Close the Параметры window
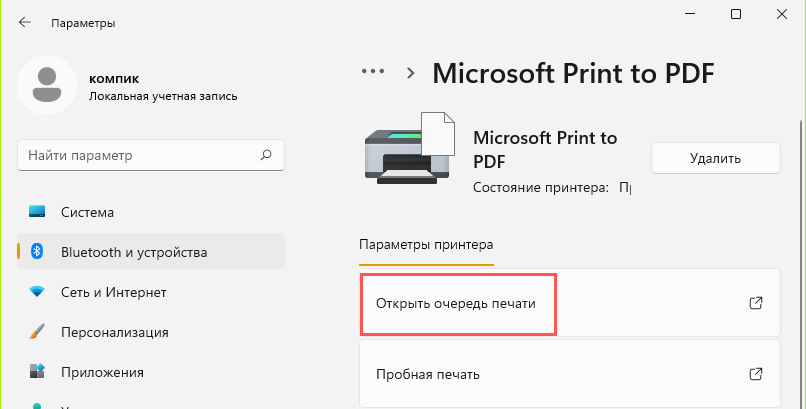Image resolution: width=806 pixels, height=409 pixels. pos(783,15)
